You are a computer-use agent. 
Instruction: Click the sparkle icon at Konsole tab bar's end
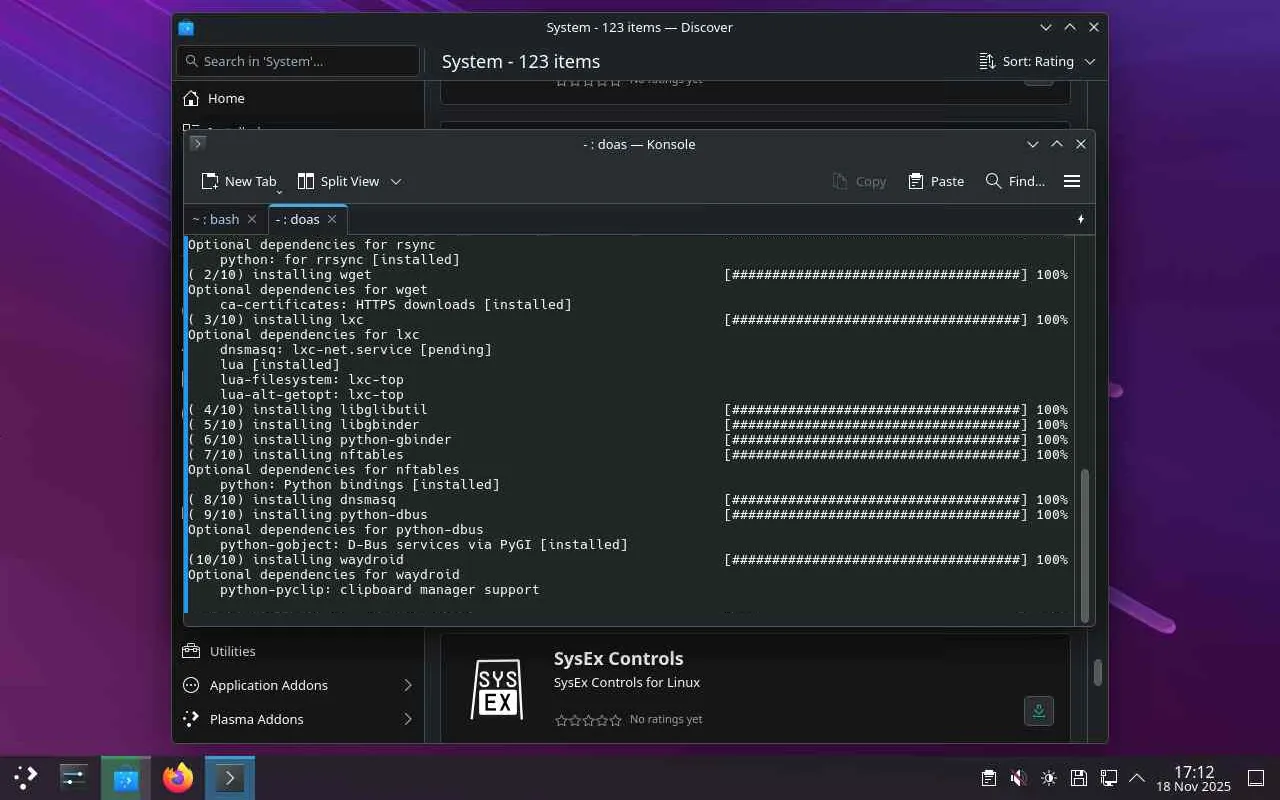[x=1081, y=219]
